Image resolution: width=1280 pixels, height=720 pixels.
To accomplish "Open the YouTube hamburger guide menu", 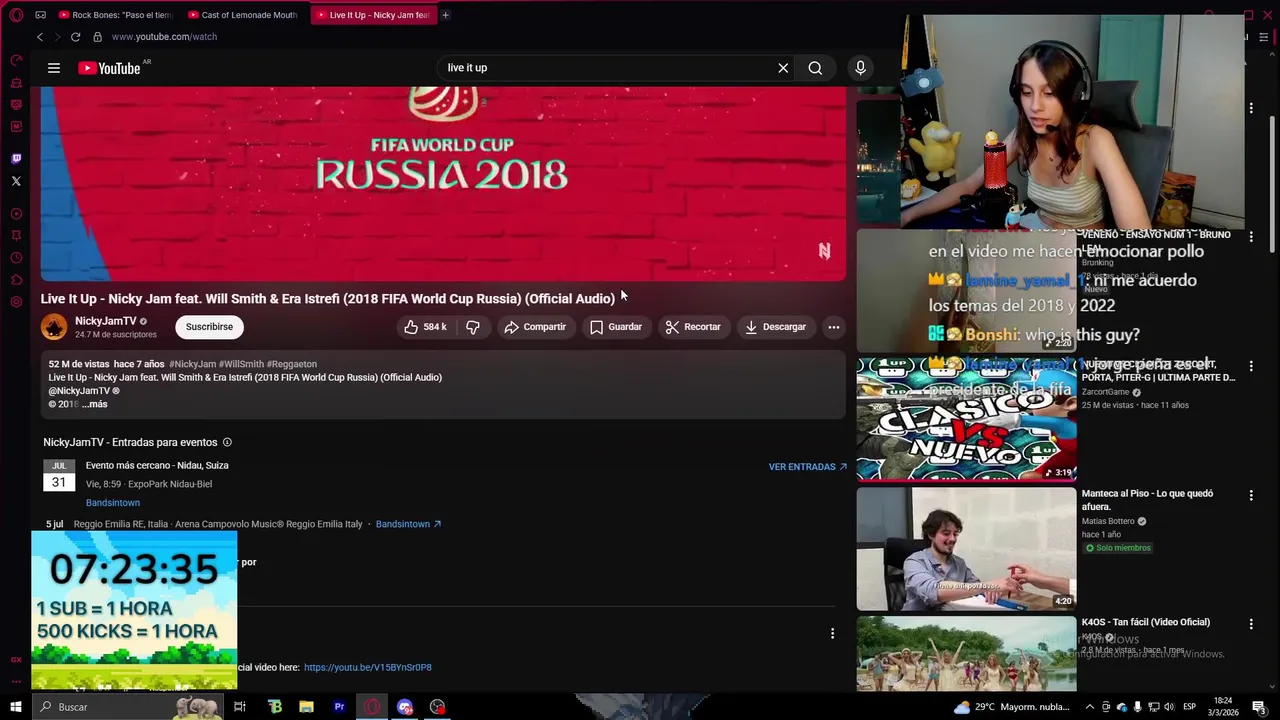I will pos(54,68).
